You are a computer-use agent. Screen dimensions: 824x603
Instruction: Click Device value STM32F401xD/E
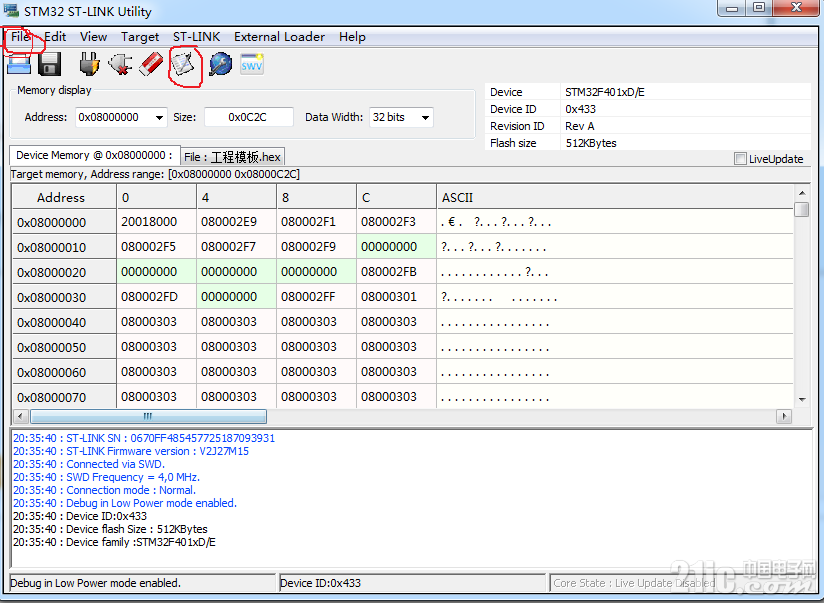pyautogui.click(x=605, y=92)
